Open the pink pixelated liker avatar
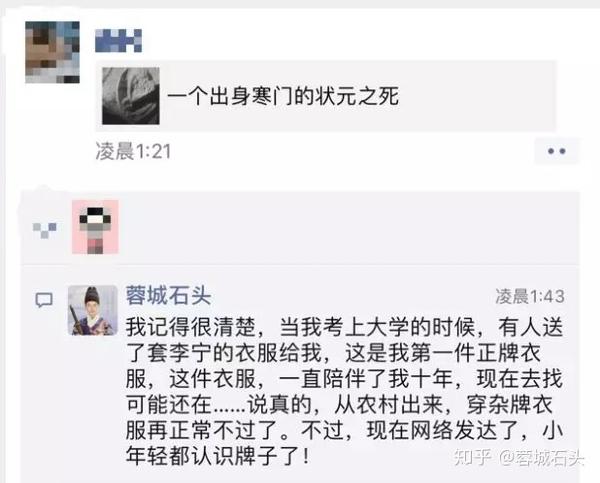The image size is (600, 483). tap(95, 227)
